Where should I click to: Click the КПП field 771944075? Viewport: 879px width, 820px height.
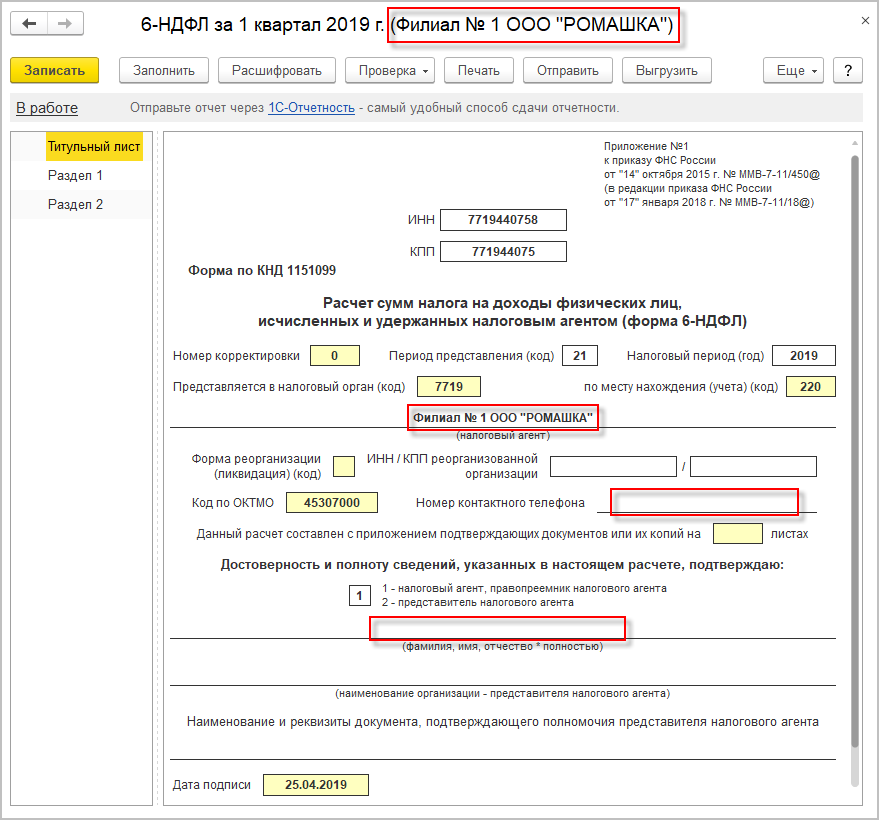click(503, 252)
